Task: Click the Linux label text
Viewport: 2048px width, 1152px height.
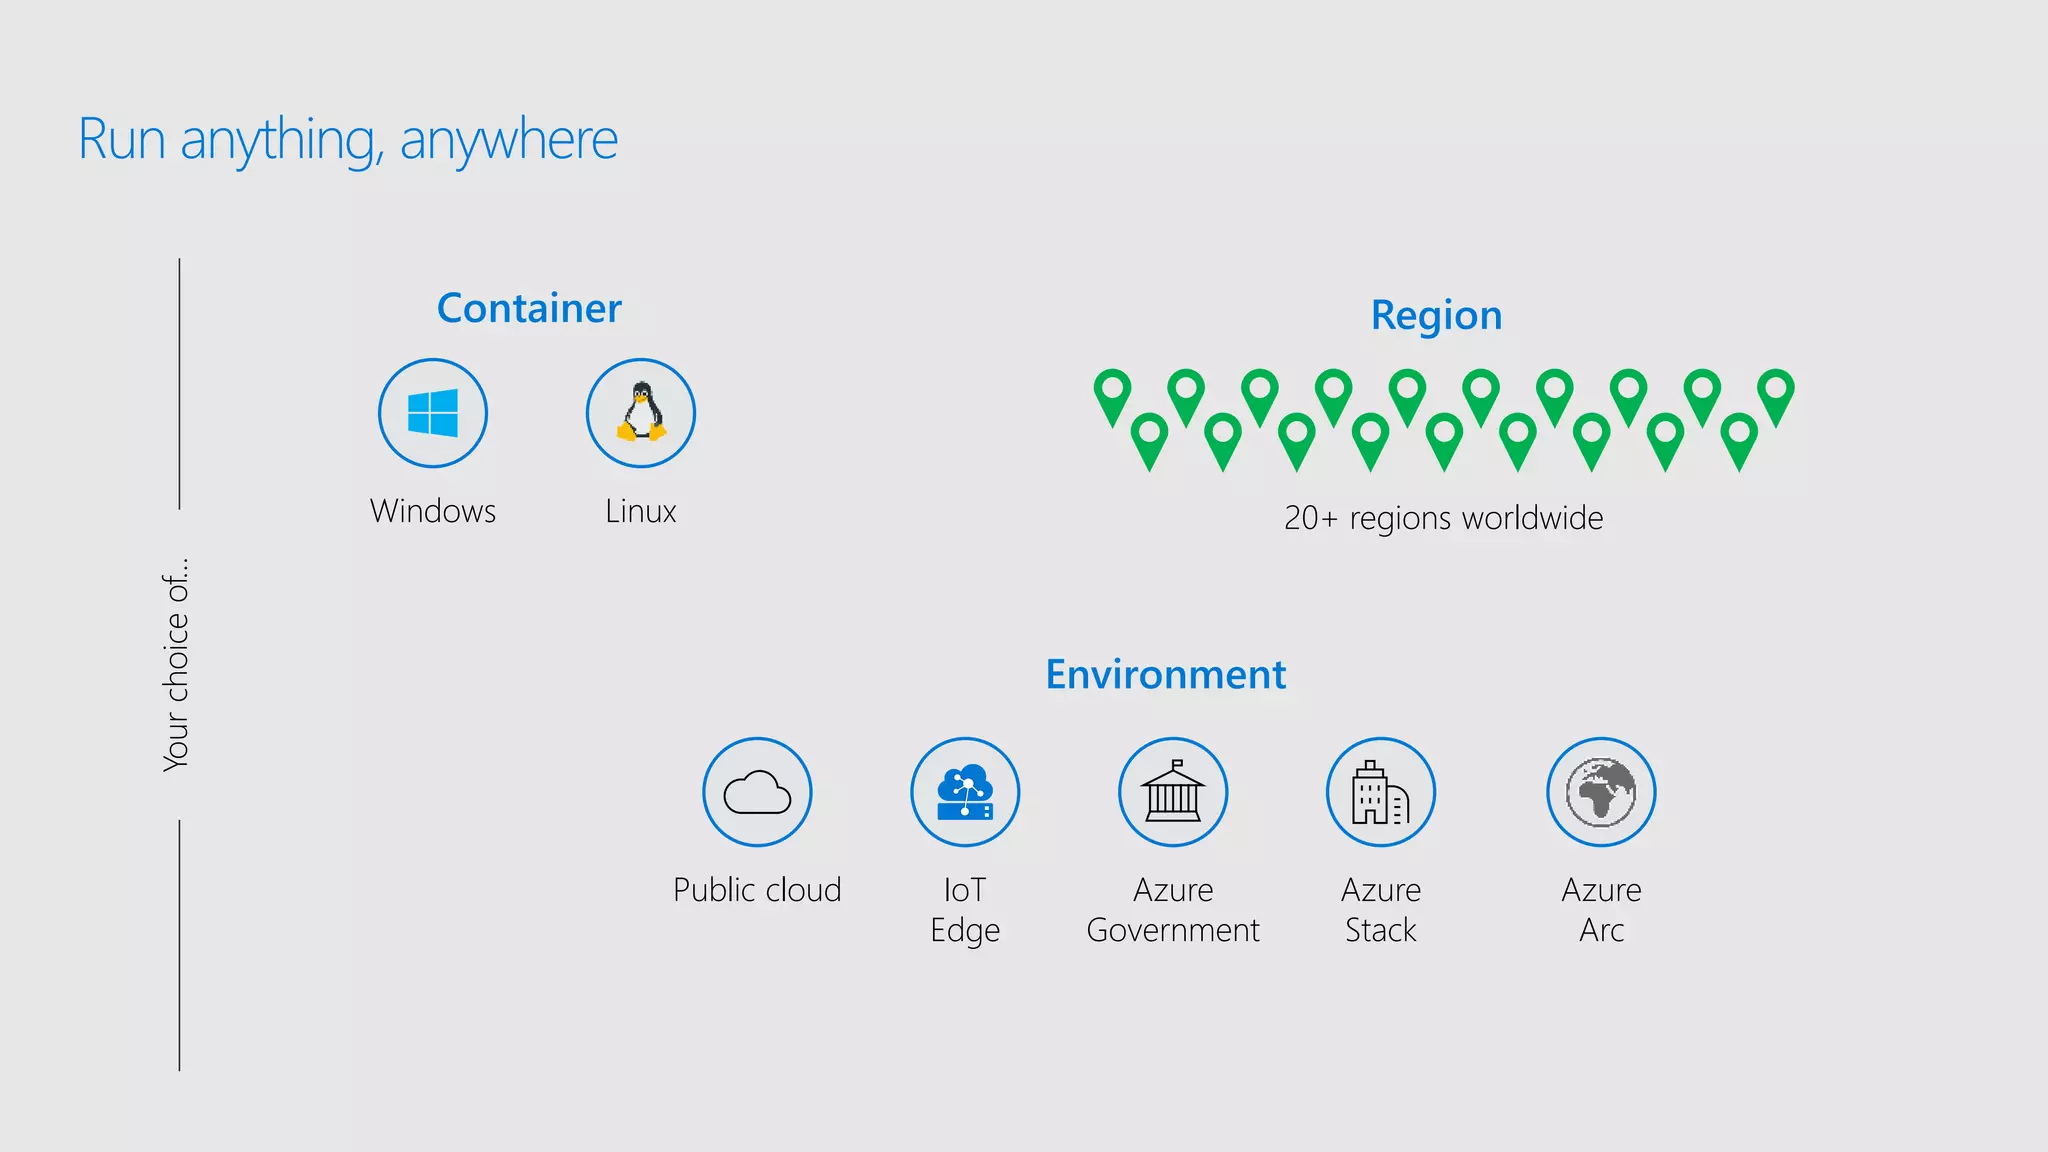Action: pos(641,511)
